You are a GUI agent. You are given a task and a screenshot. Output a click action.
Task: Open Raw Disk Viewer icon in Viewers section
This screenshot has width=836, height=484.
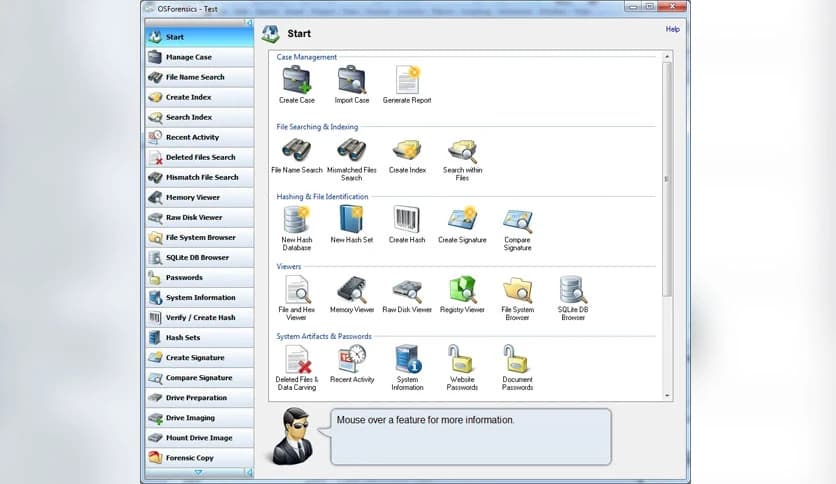click(407, 291)
